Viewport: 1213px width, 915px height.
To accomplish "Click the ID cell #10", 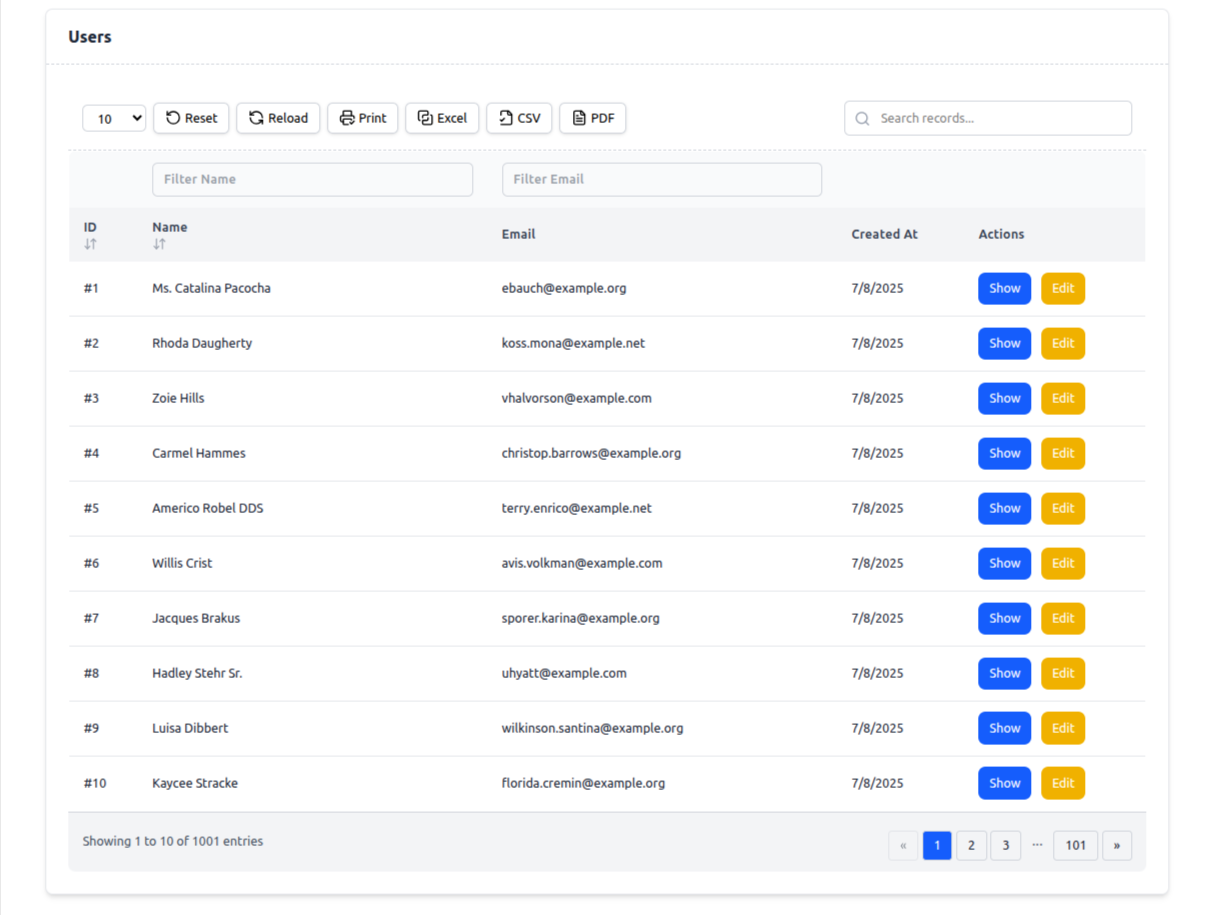I will pos(95,783).
